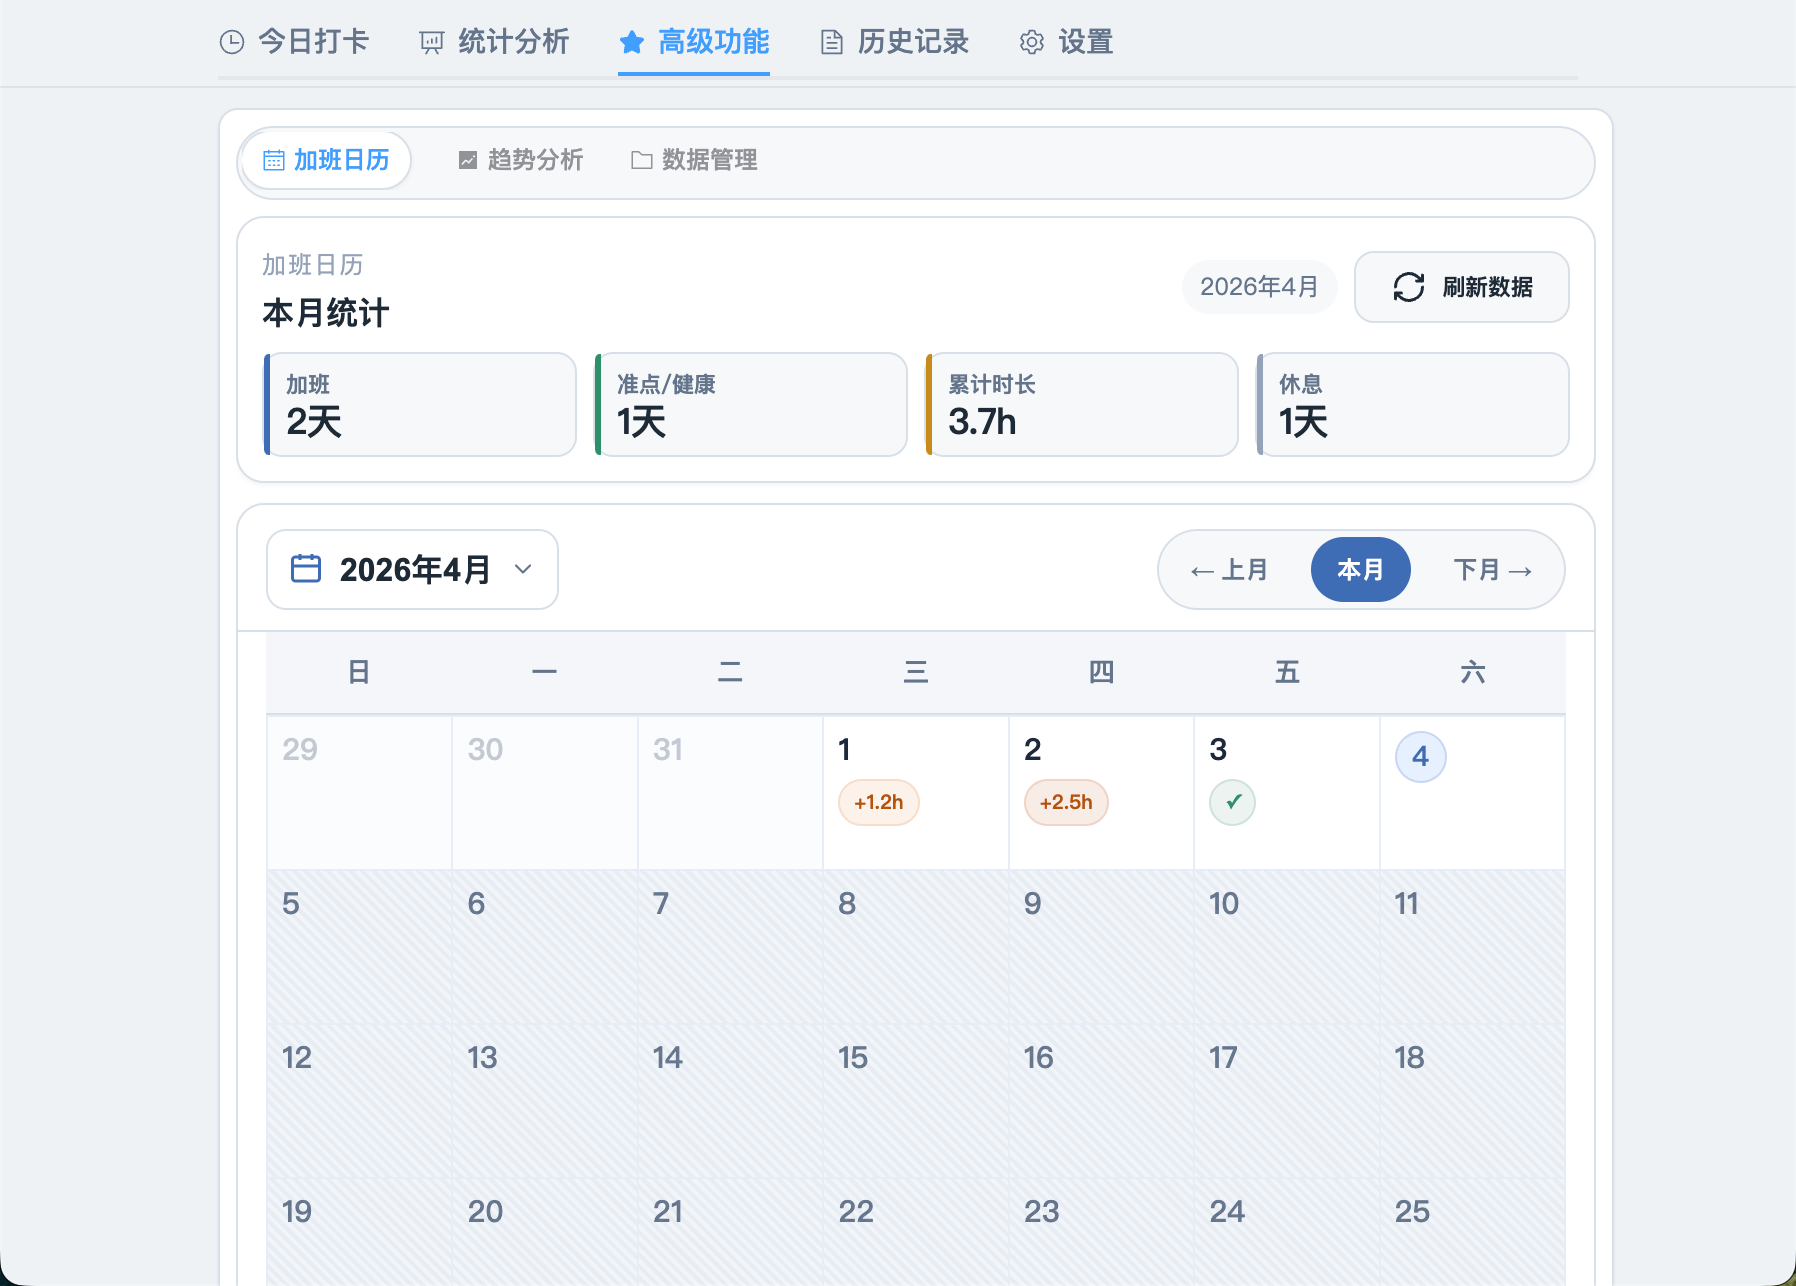Viewport: 1796px width, 1286px height.
Task: Click the refresh arrows icon in 刷新数据
Action: (x=1409, y=287)
